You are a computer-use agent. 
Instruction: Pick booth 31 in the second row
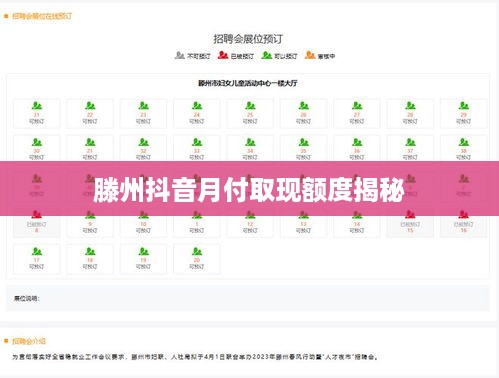click(90, 149)
